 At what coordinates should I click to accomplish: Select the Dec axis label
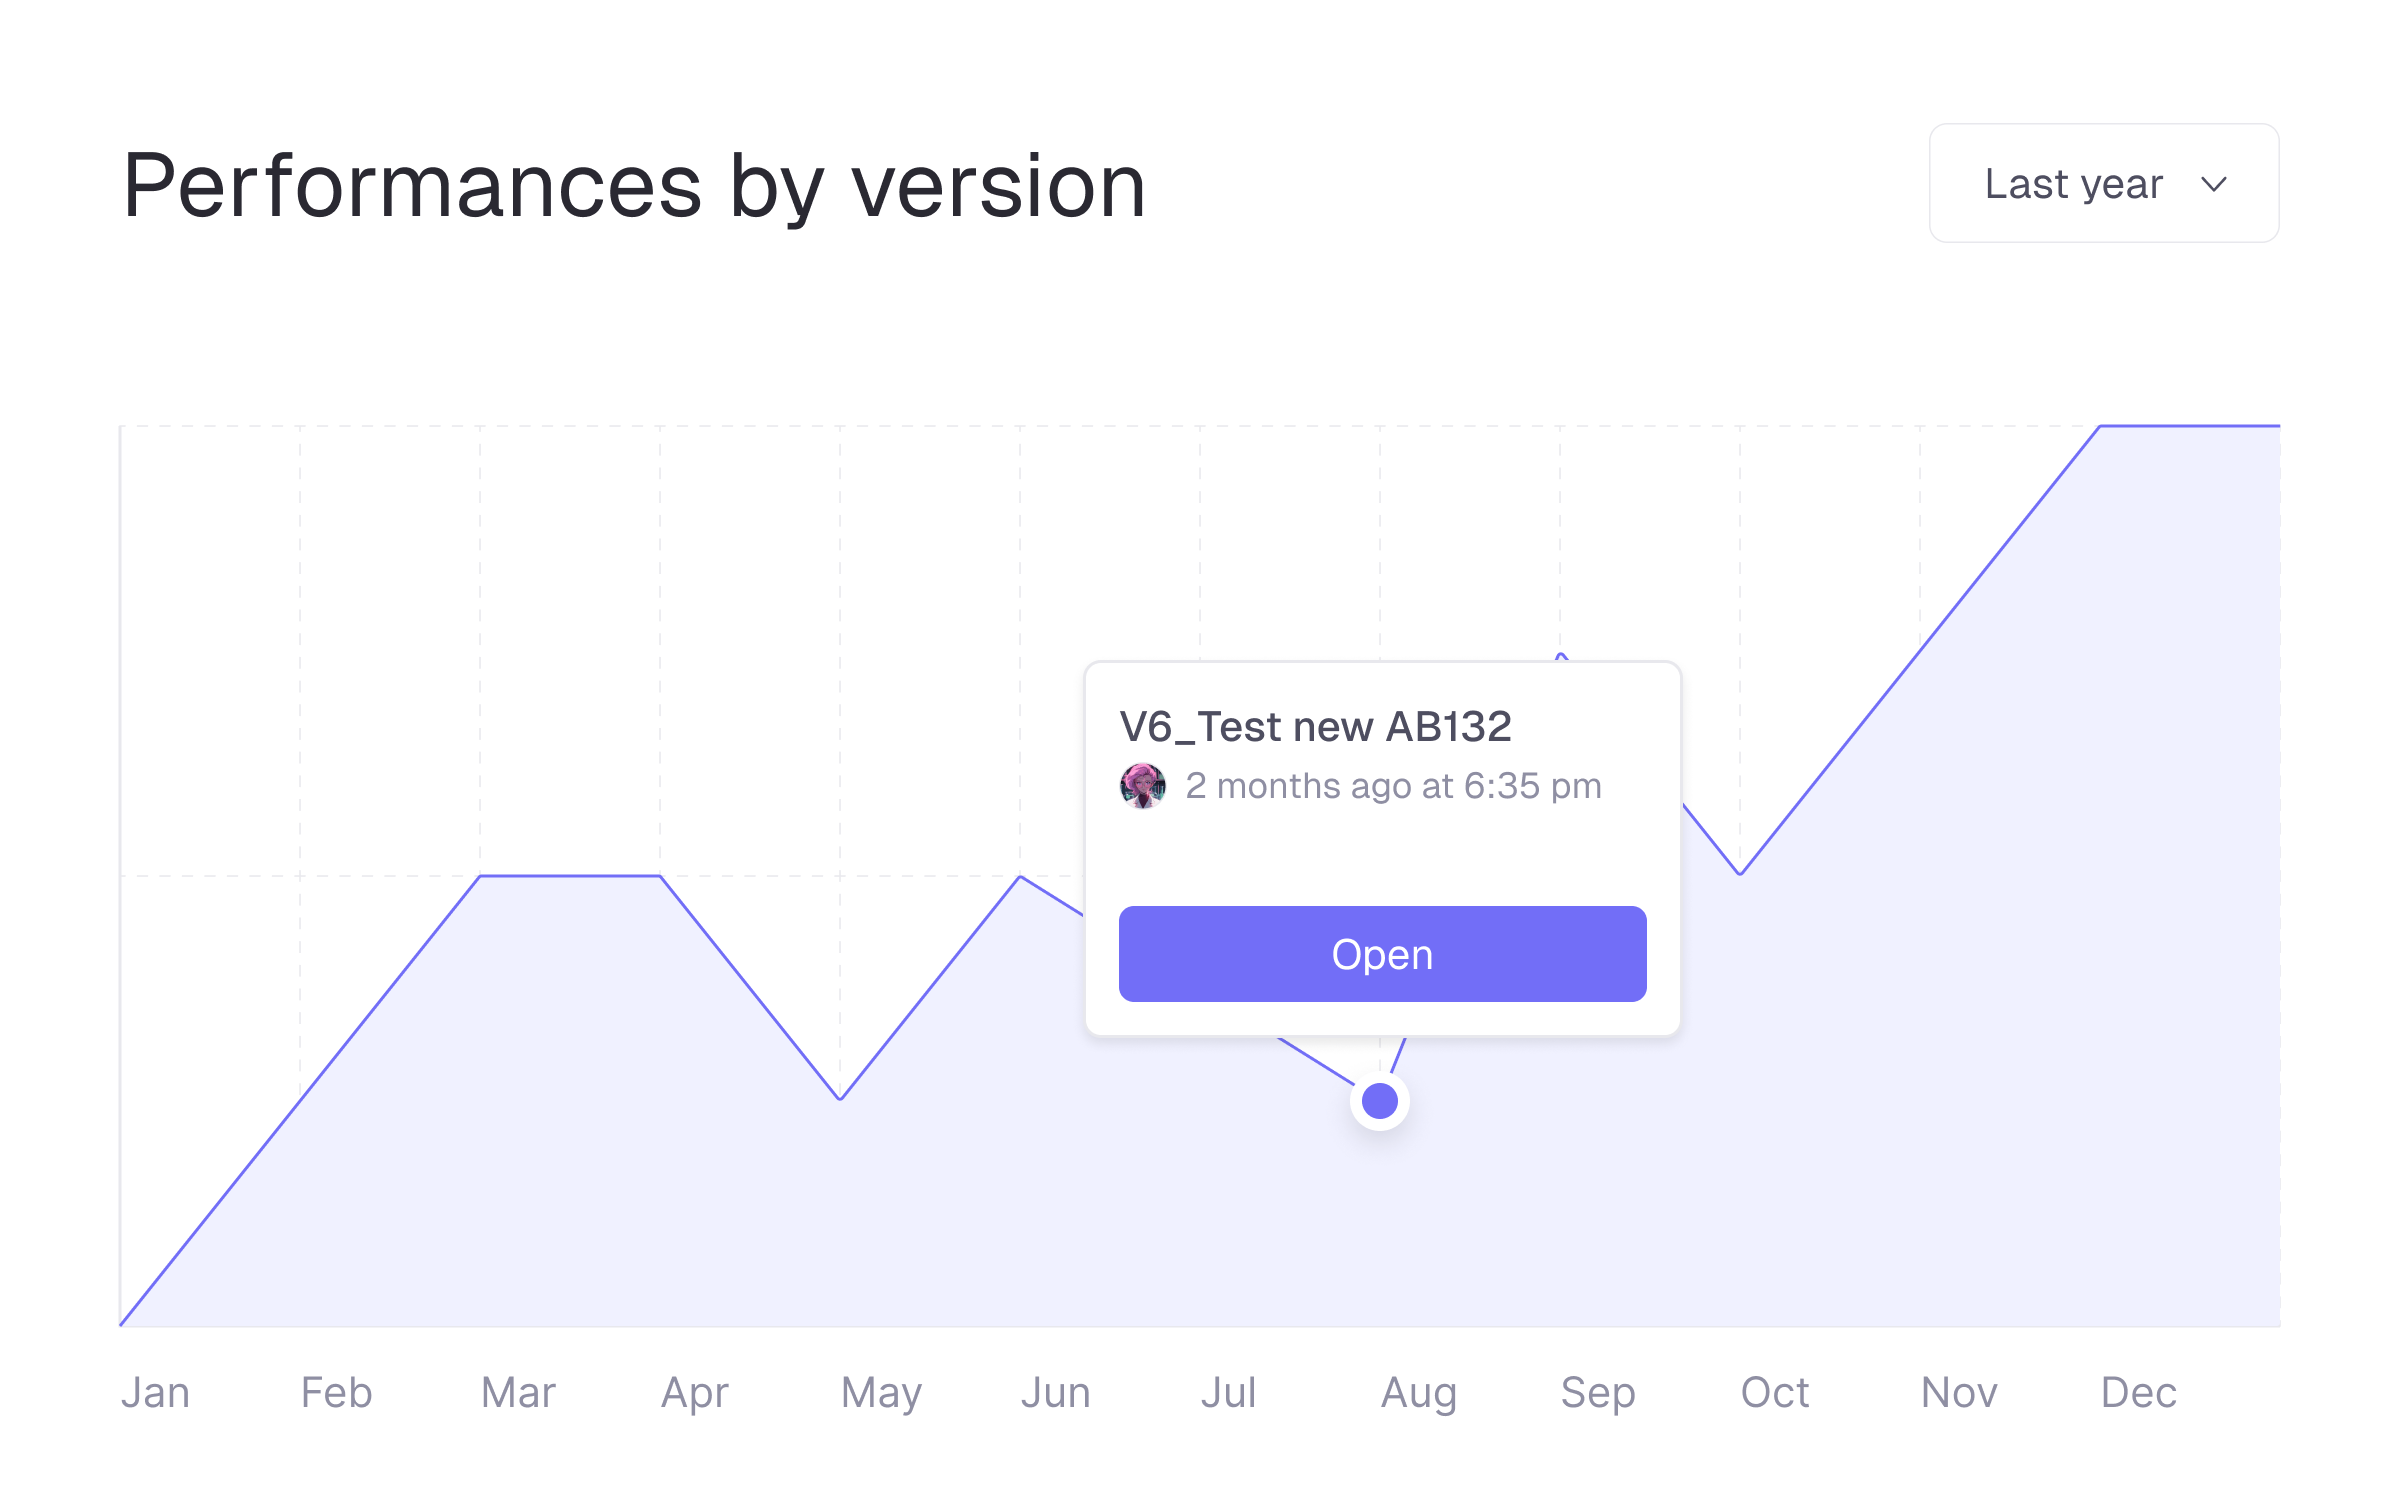click(x=2138, y=1393)
